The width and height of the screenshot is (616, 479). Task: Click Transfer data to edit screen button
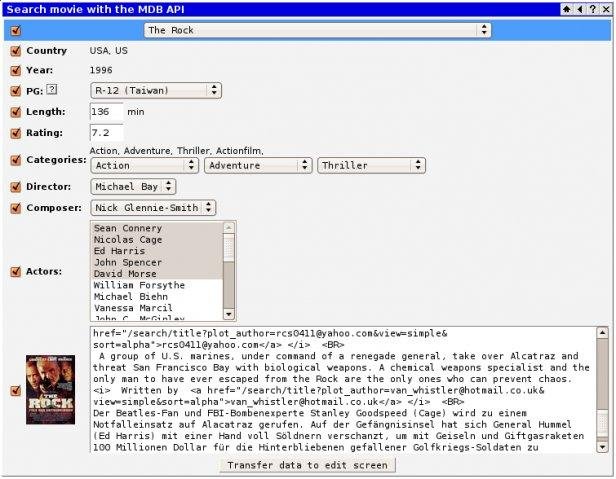(x=307, y=465)
